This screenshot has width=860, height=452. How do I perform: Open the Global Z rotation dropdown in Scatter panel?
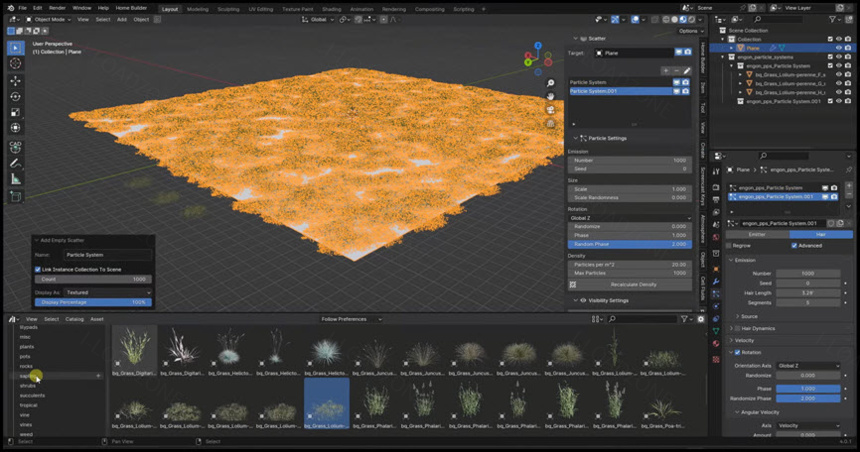click(x=630, y=218)
